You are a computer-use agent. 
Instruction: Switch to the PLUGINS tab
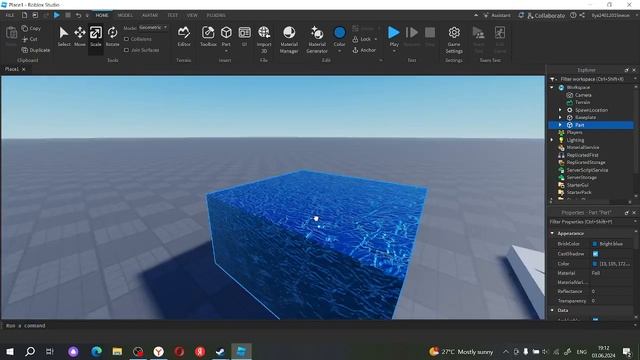216,15
